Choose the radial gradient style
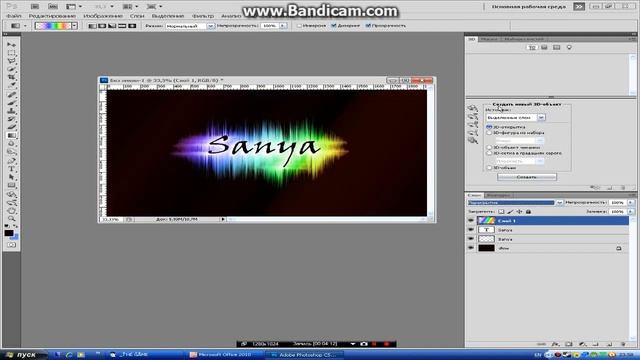Image resolution: width=640 pixels, height=360 pixels. [x=102, y=26]
